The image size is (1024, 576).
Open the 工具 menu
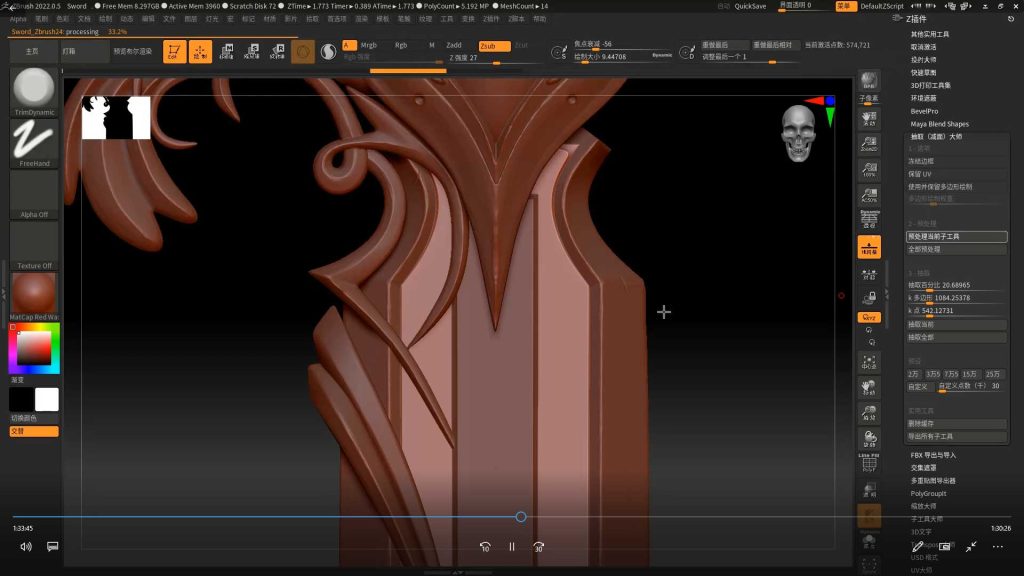447,19
